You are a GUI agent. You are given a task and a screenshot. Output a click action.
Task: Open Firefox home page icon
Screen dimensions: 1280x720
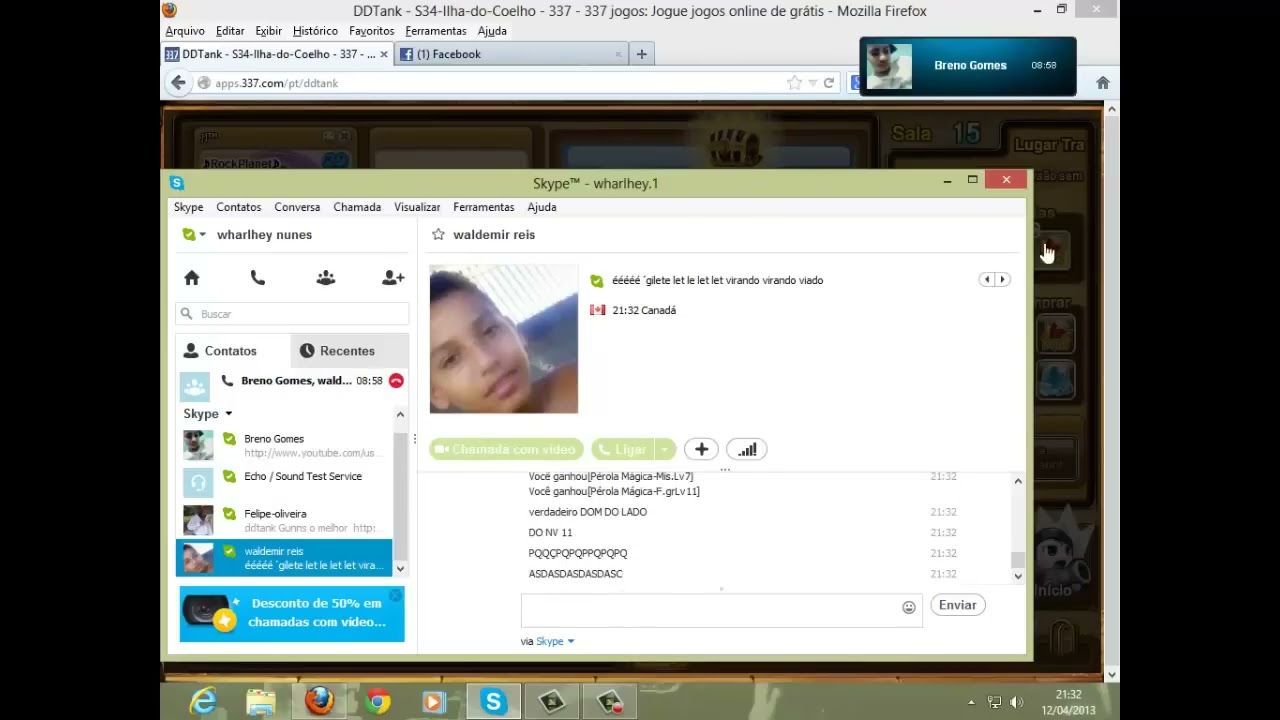[x=1103, y=83]
